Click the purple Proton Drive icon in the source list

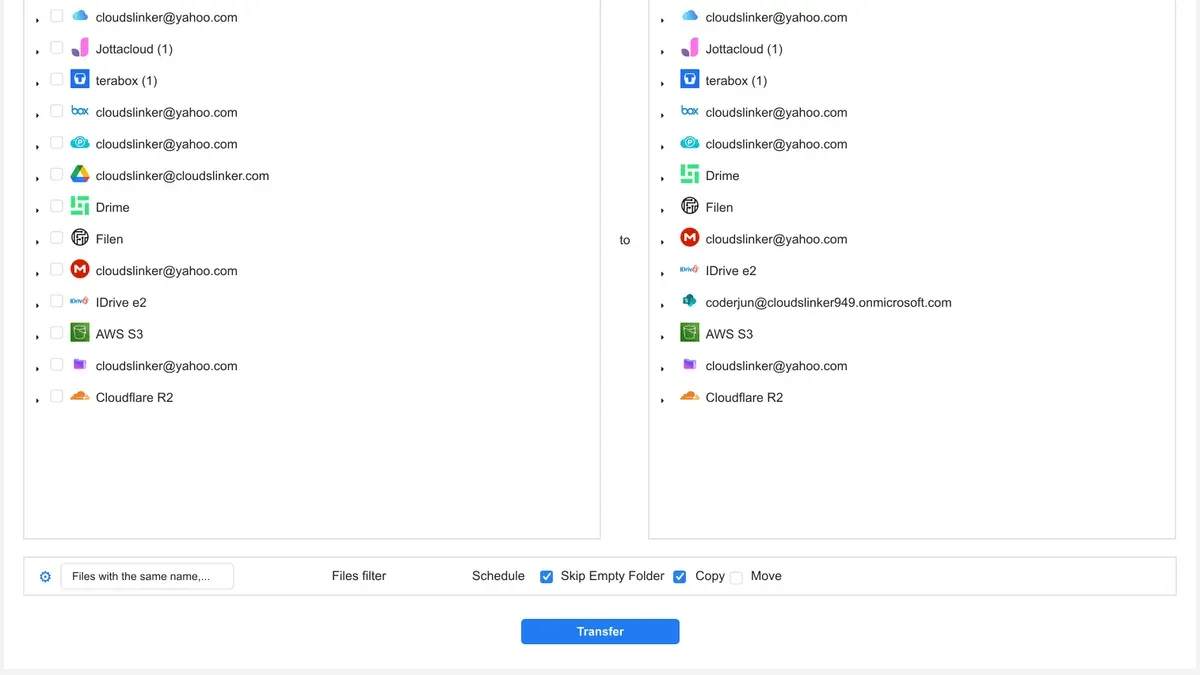tap(80, 365)
